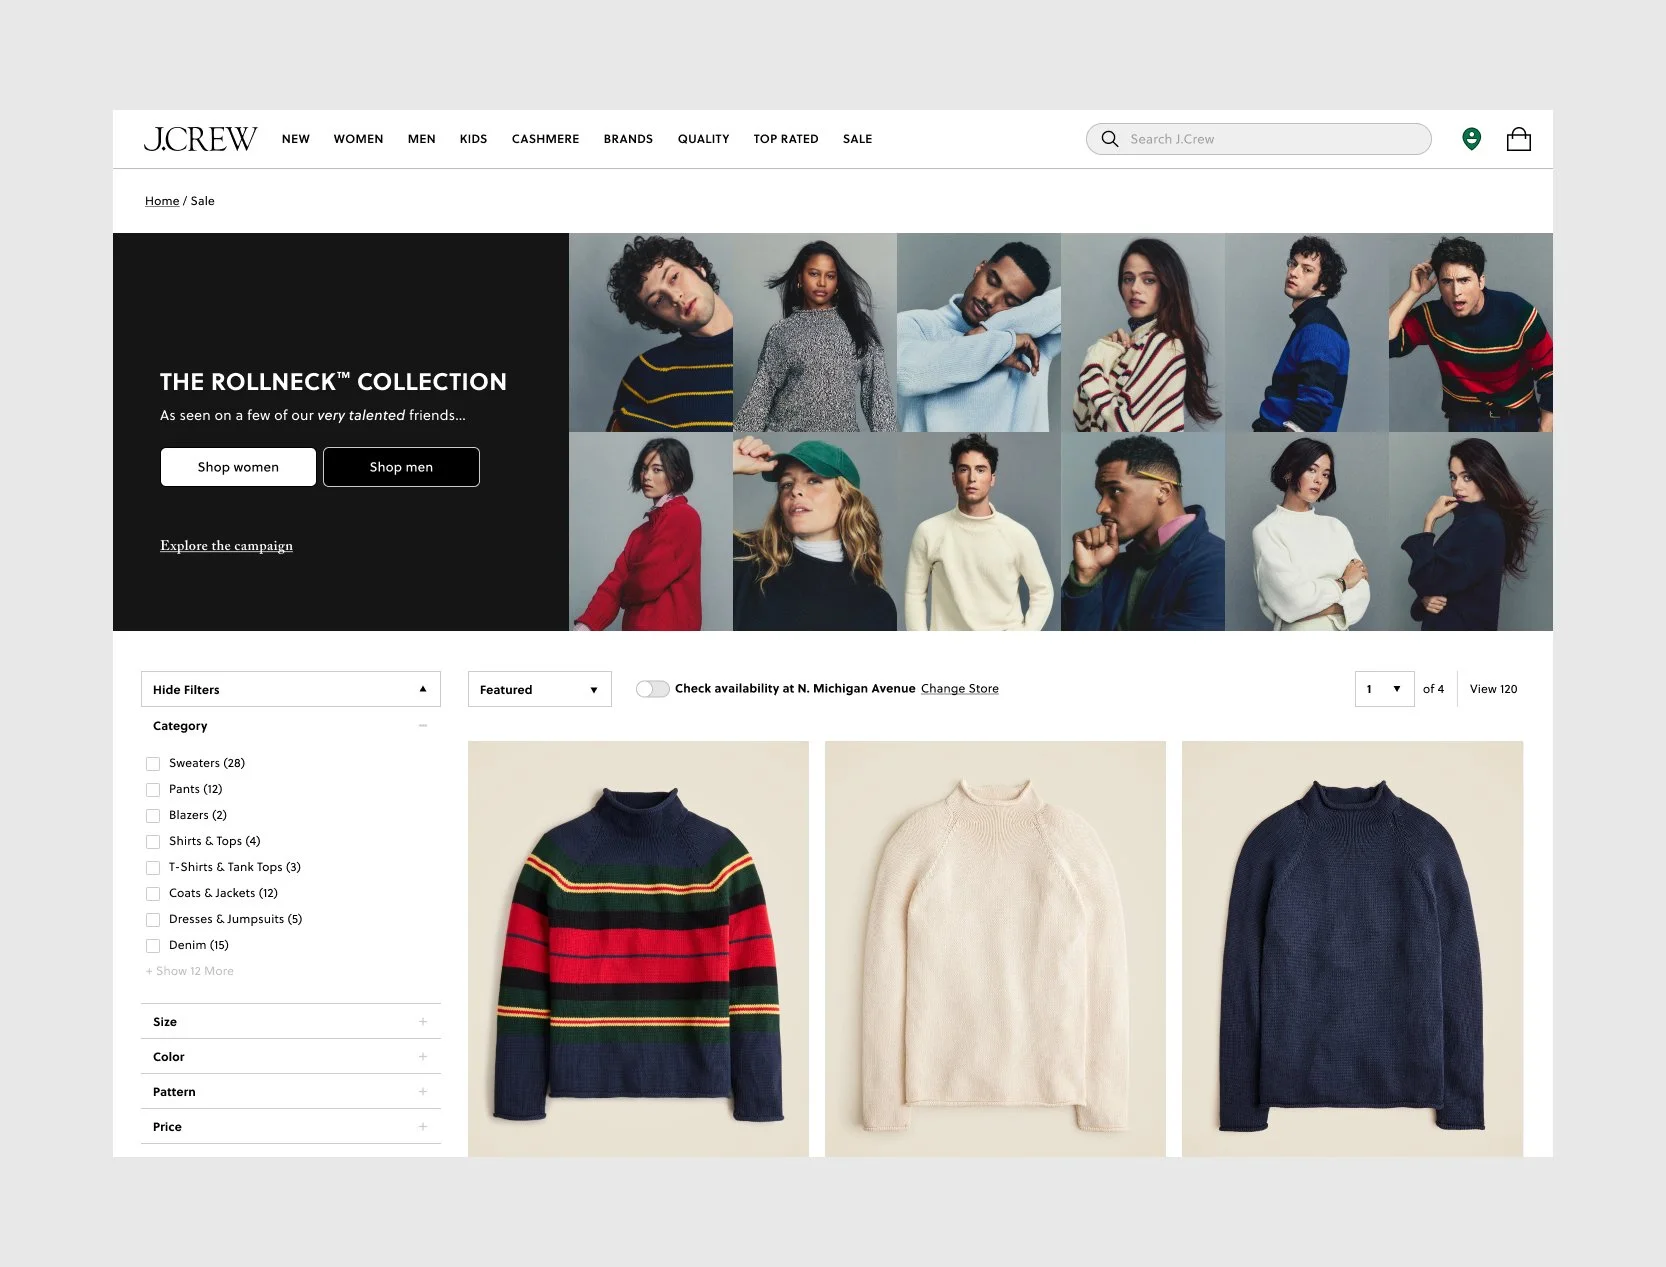Collapse the Category section minus icon
The width and height of the screenshot is (1666, 1267).
(x=423, y=726)
